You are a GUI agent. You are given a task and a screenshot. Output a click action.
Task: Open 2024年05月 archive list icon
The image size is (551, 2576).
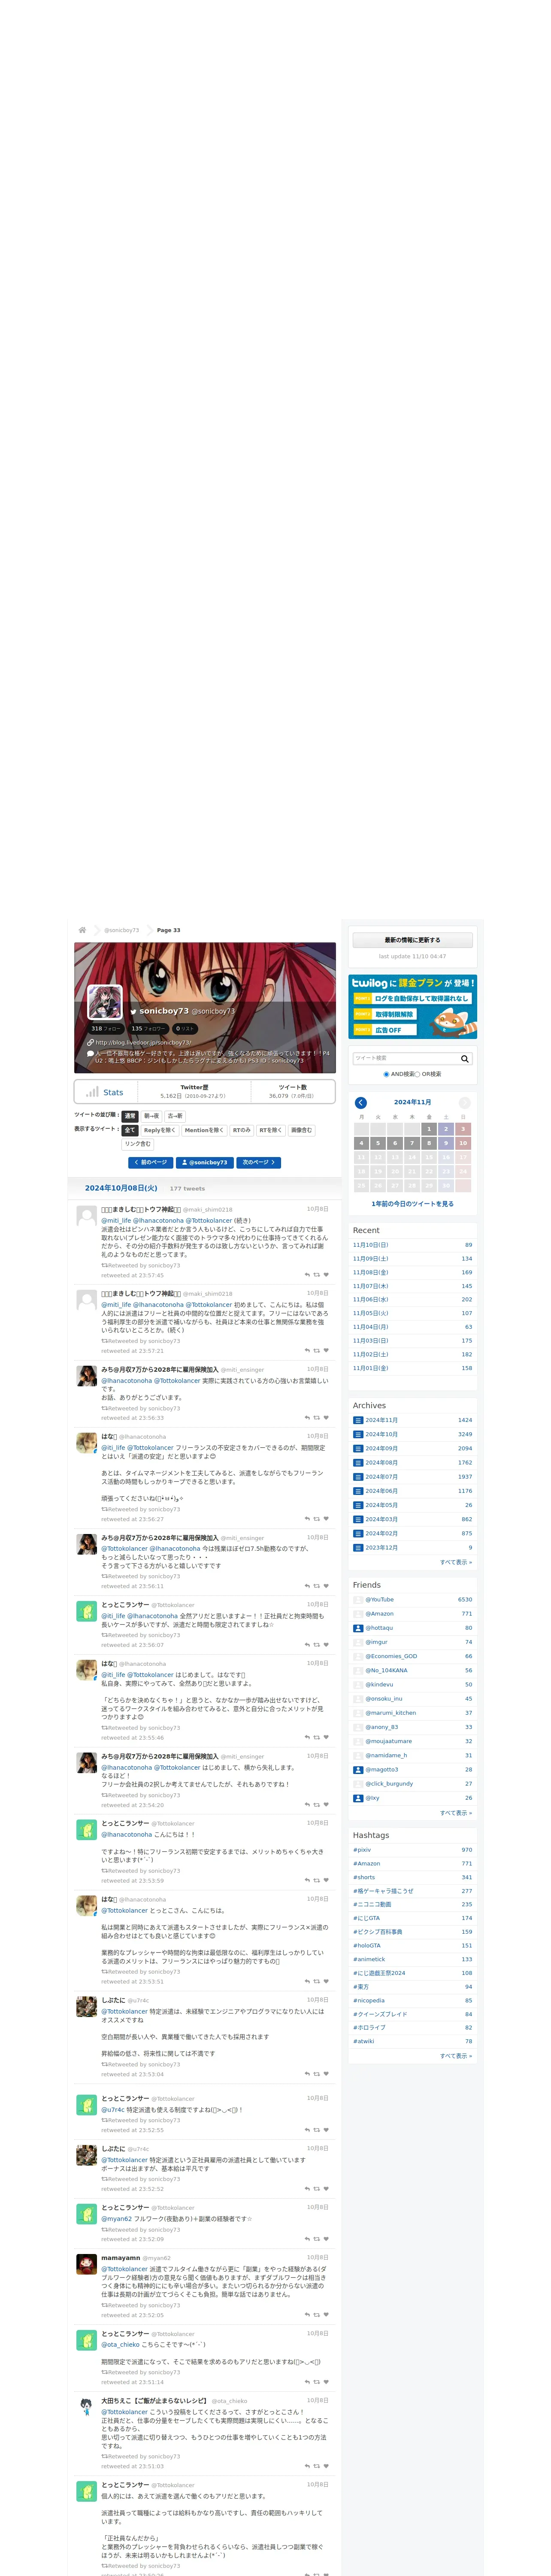pos(358,1505)
